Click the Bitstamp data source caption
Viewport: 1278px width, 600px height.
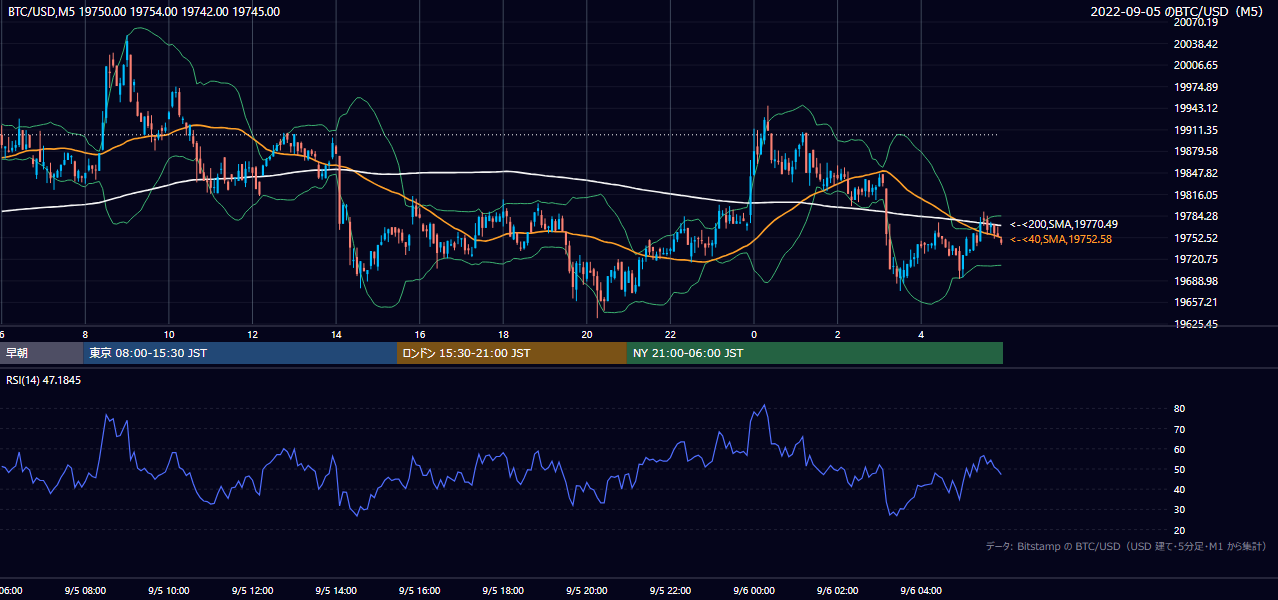[1126, 546]
